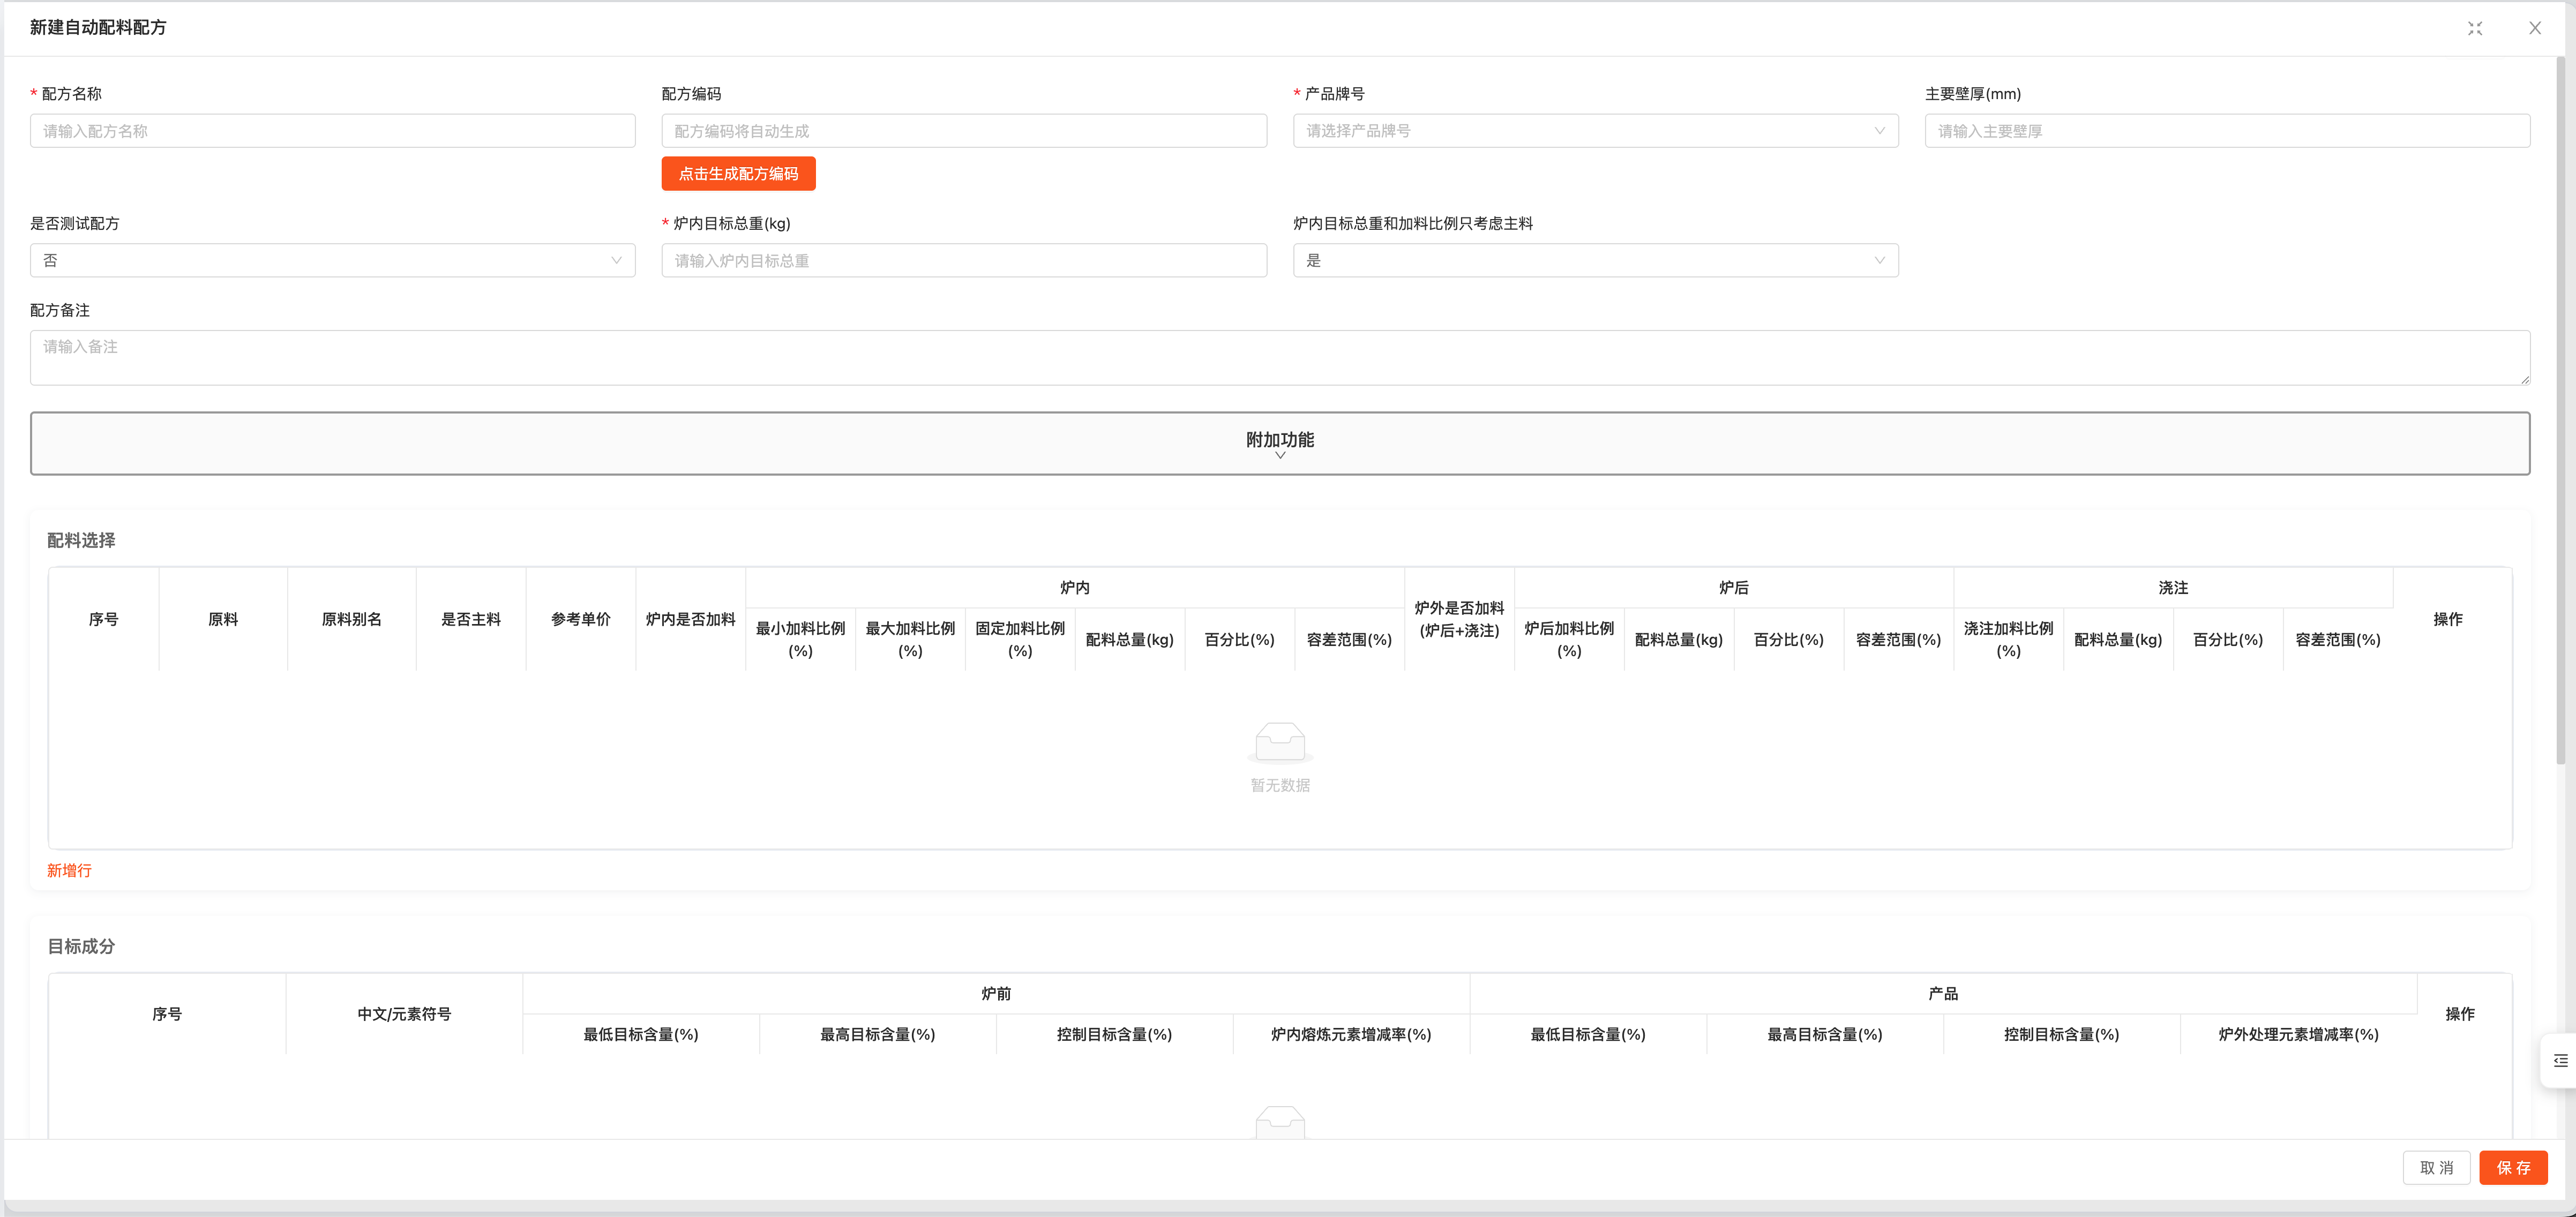Click the 产品牌号 dropdown arrow
Screen dimensions: 2576x1217
click(1879, 131)
